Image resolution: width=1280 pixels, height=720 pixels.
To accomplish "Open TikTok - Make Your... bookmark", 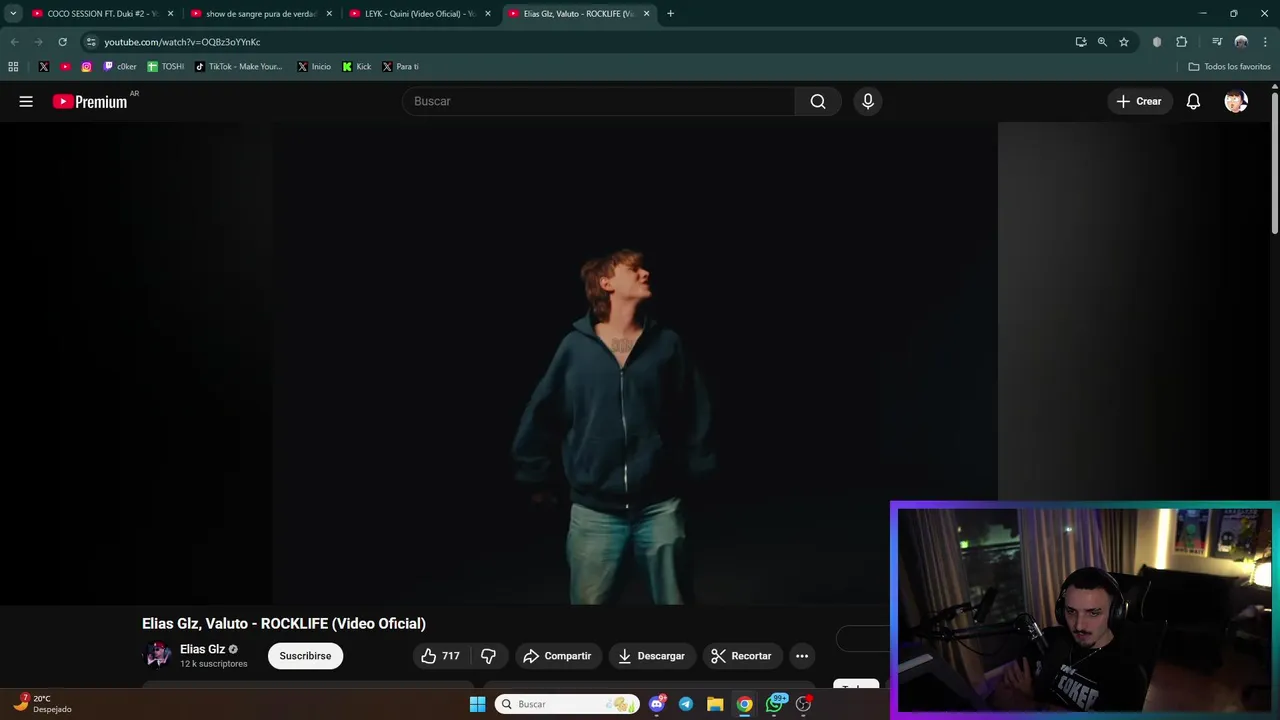I will coord(239,67).
